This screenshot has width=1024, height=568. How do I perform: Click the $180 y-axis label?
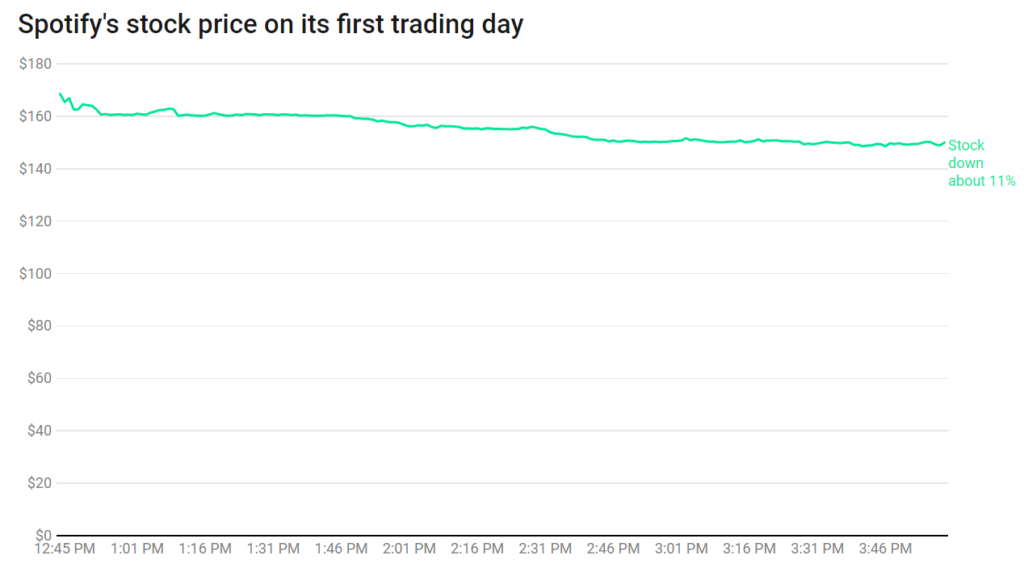click(x=35, y=65)
